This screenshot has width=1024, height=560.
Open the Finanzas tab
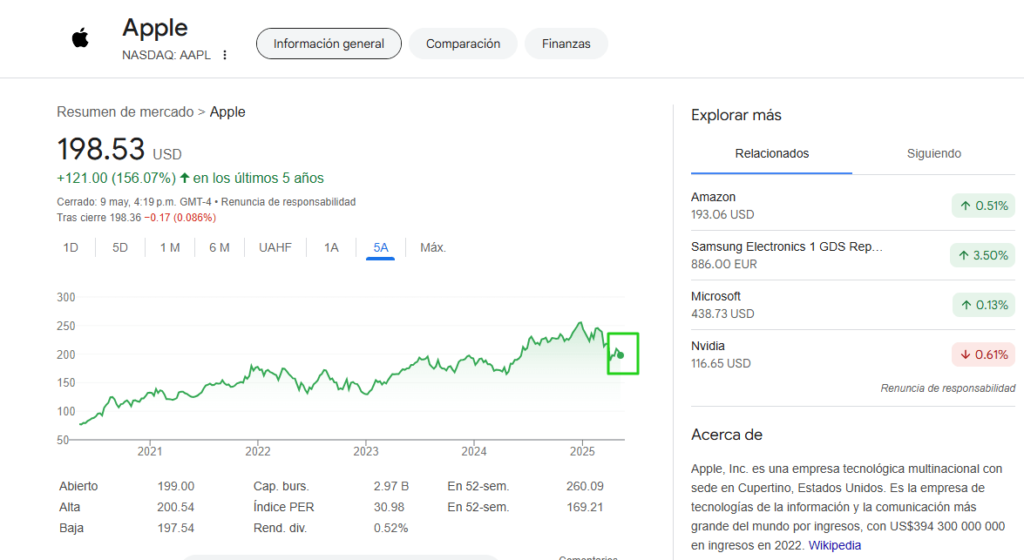point(566,44)
